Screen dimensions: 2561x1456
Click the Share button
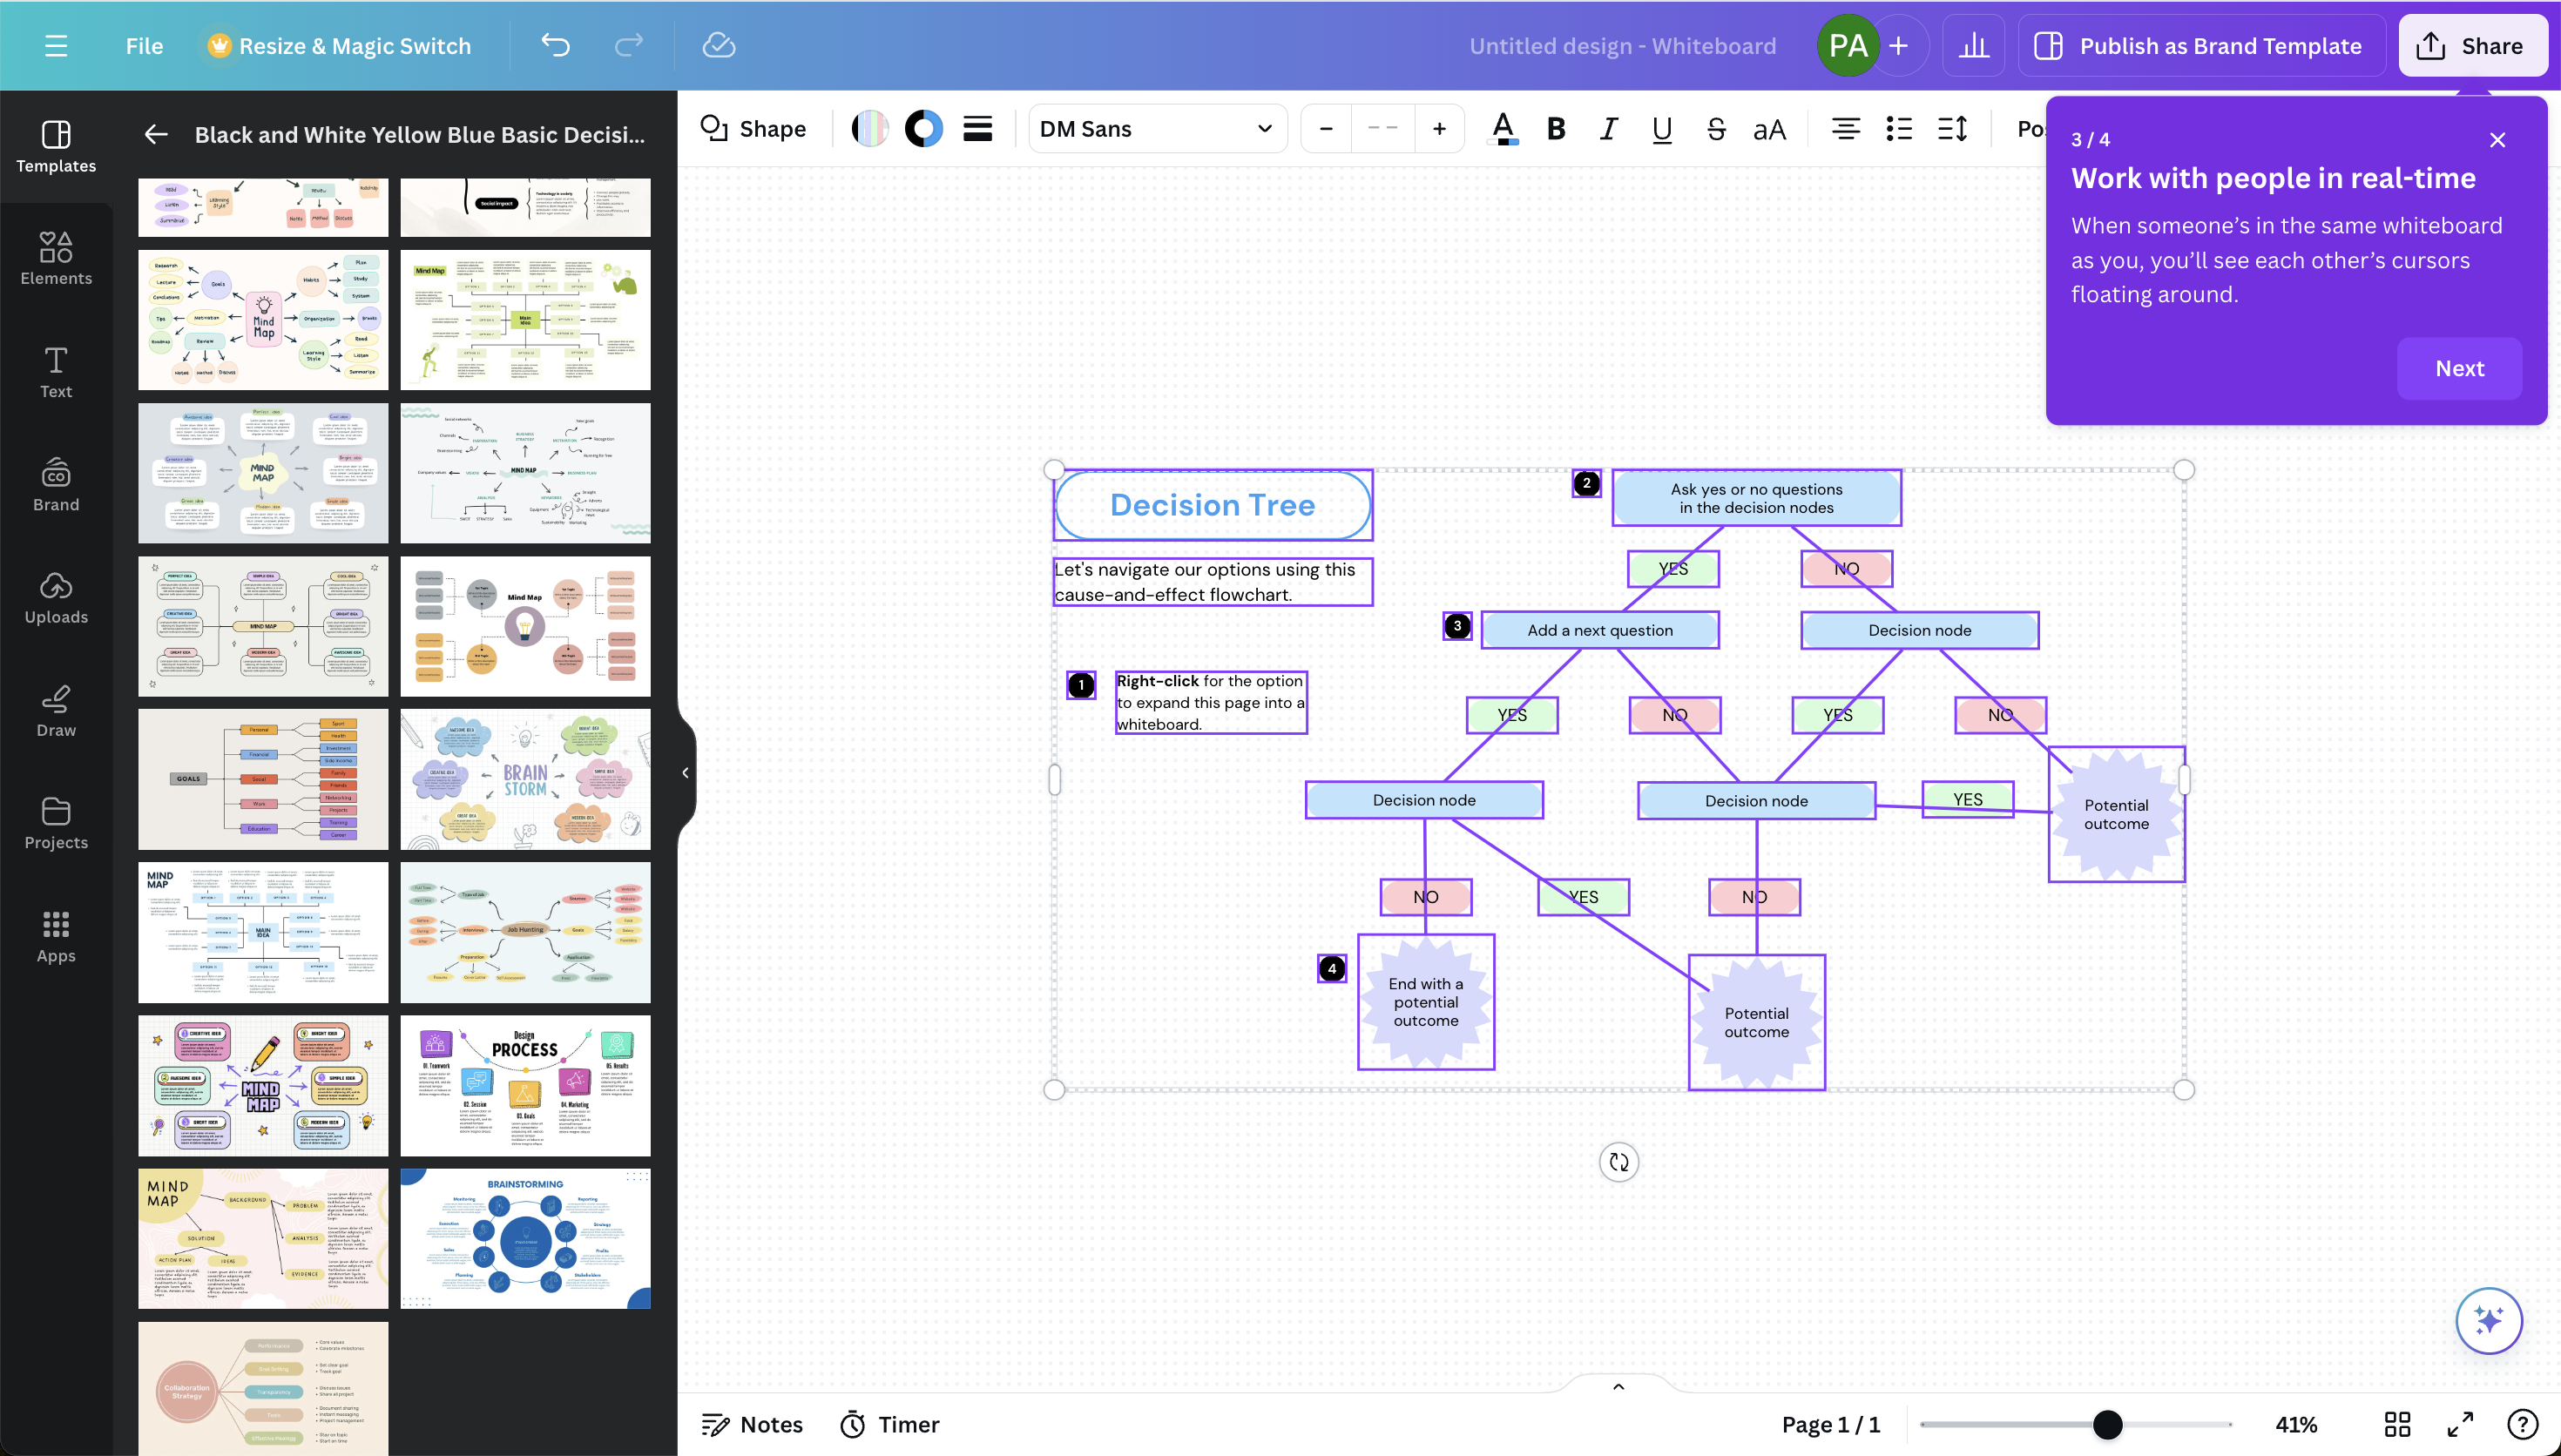(x=2472, y=46)
